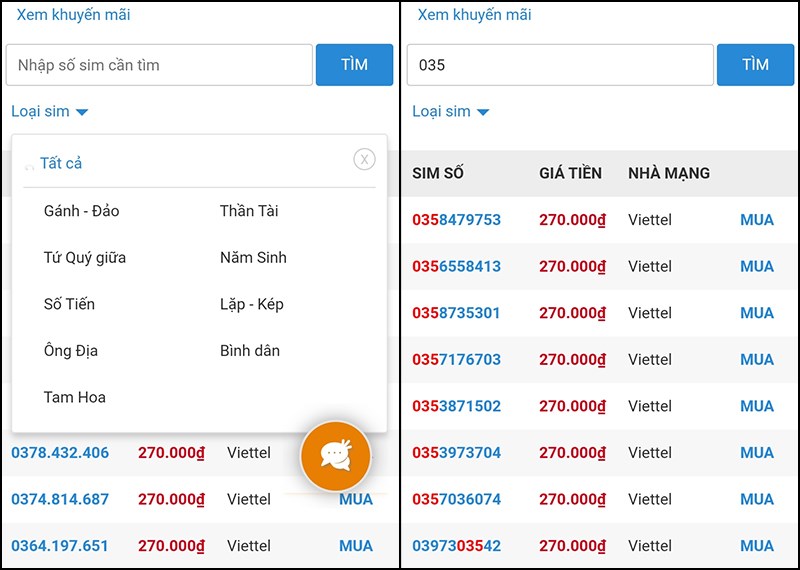The width and height of the screenshot is (800, 570).
Task: Buy sim number 0358479753
Action: click(x=757, y=220)
